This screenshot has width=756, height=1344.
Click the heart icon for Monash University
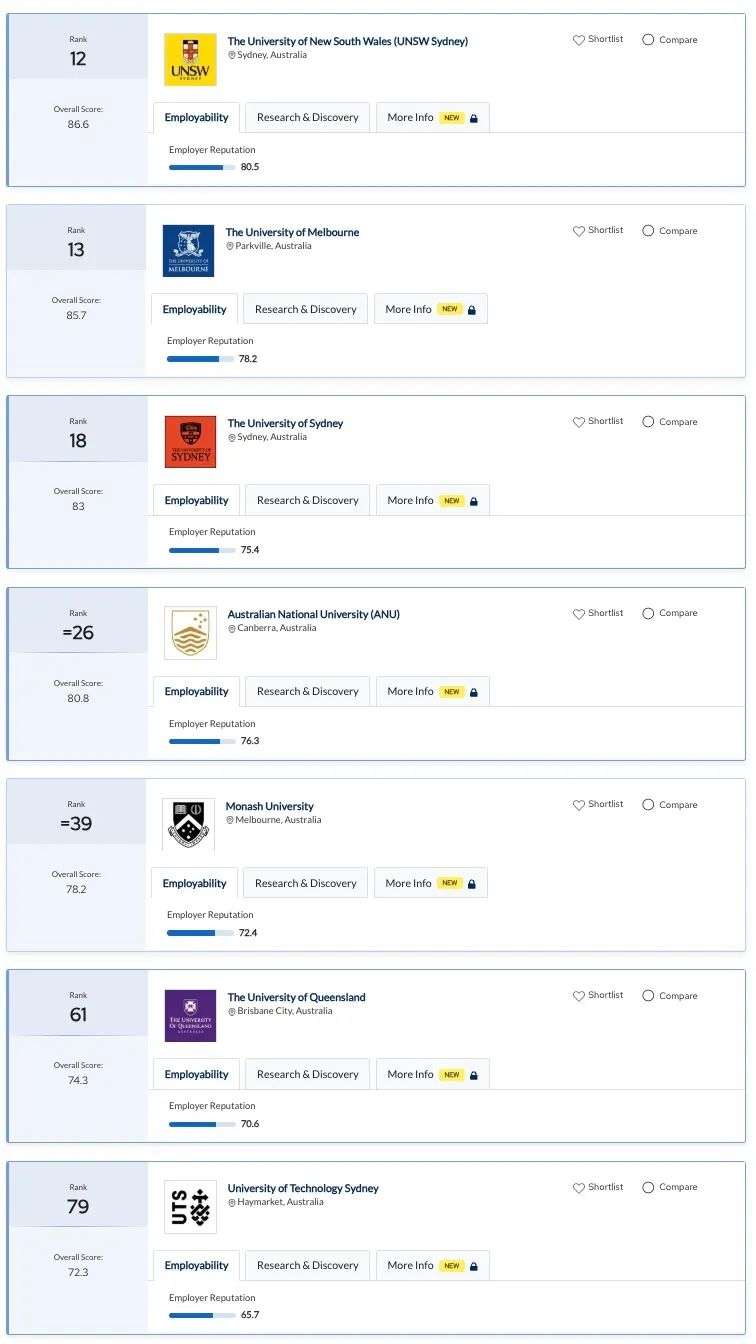click(578, 805)
